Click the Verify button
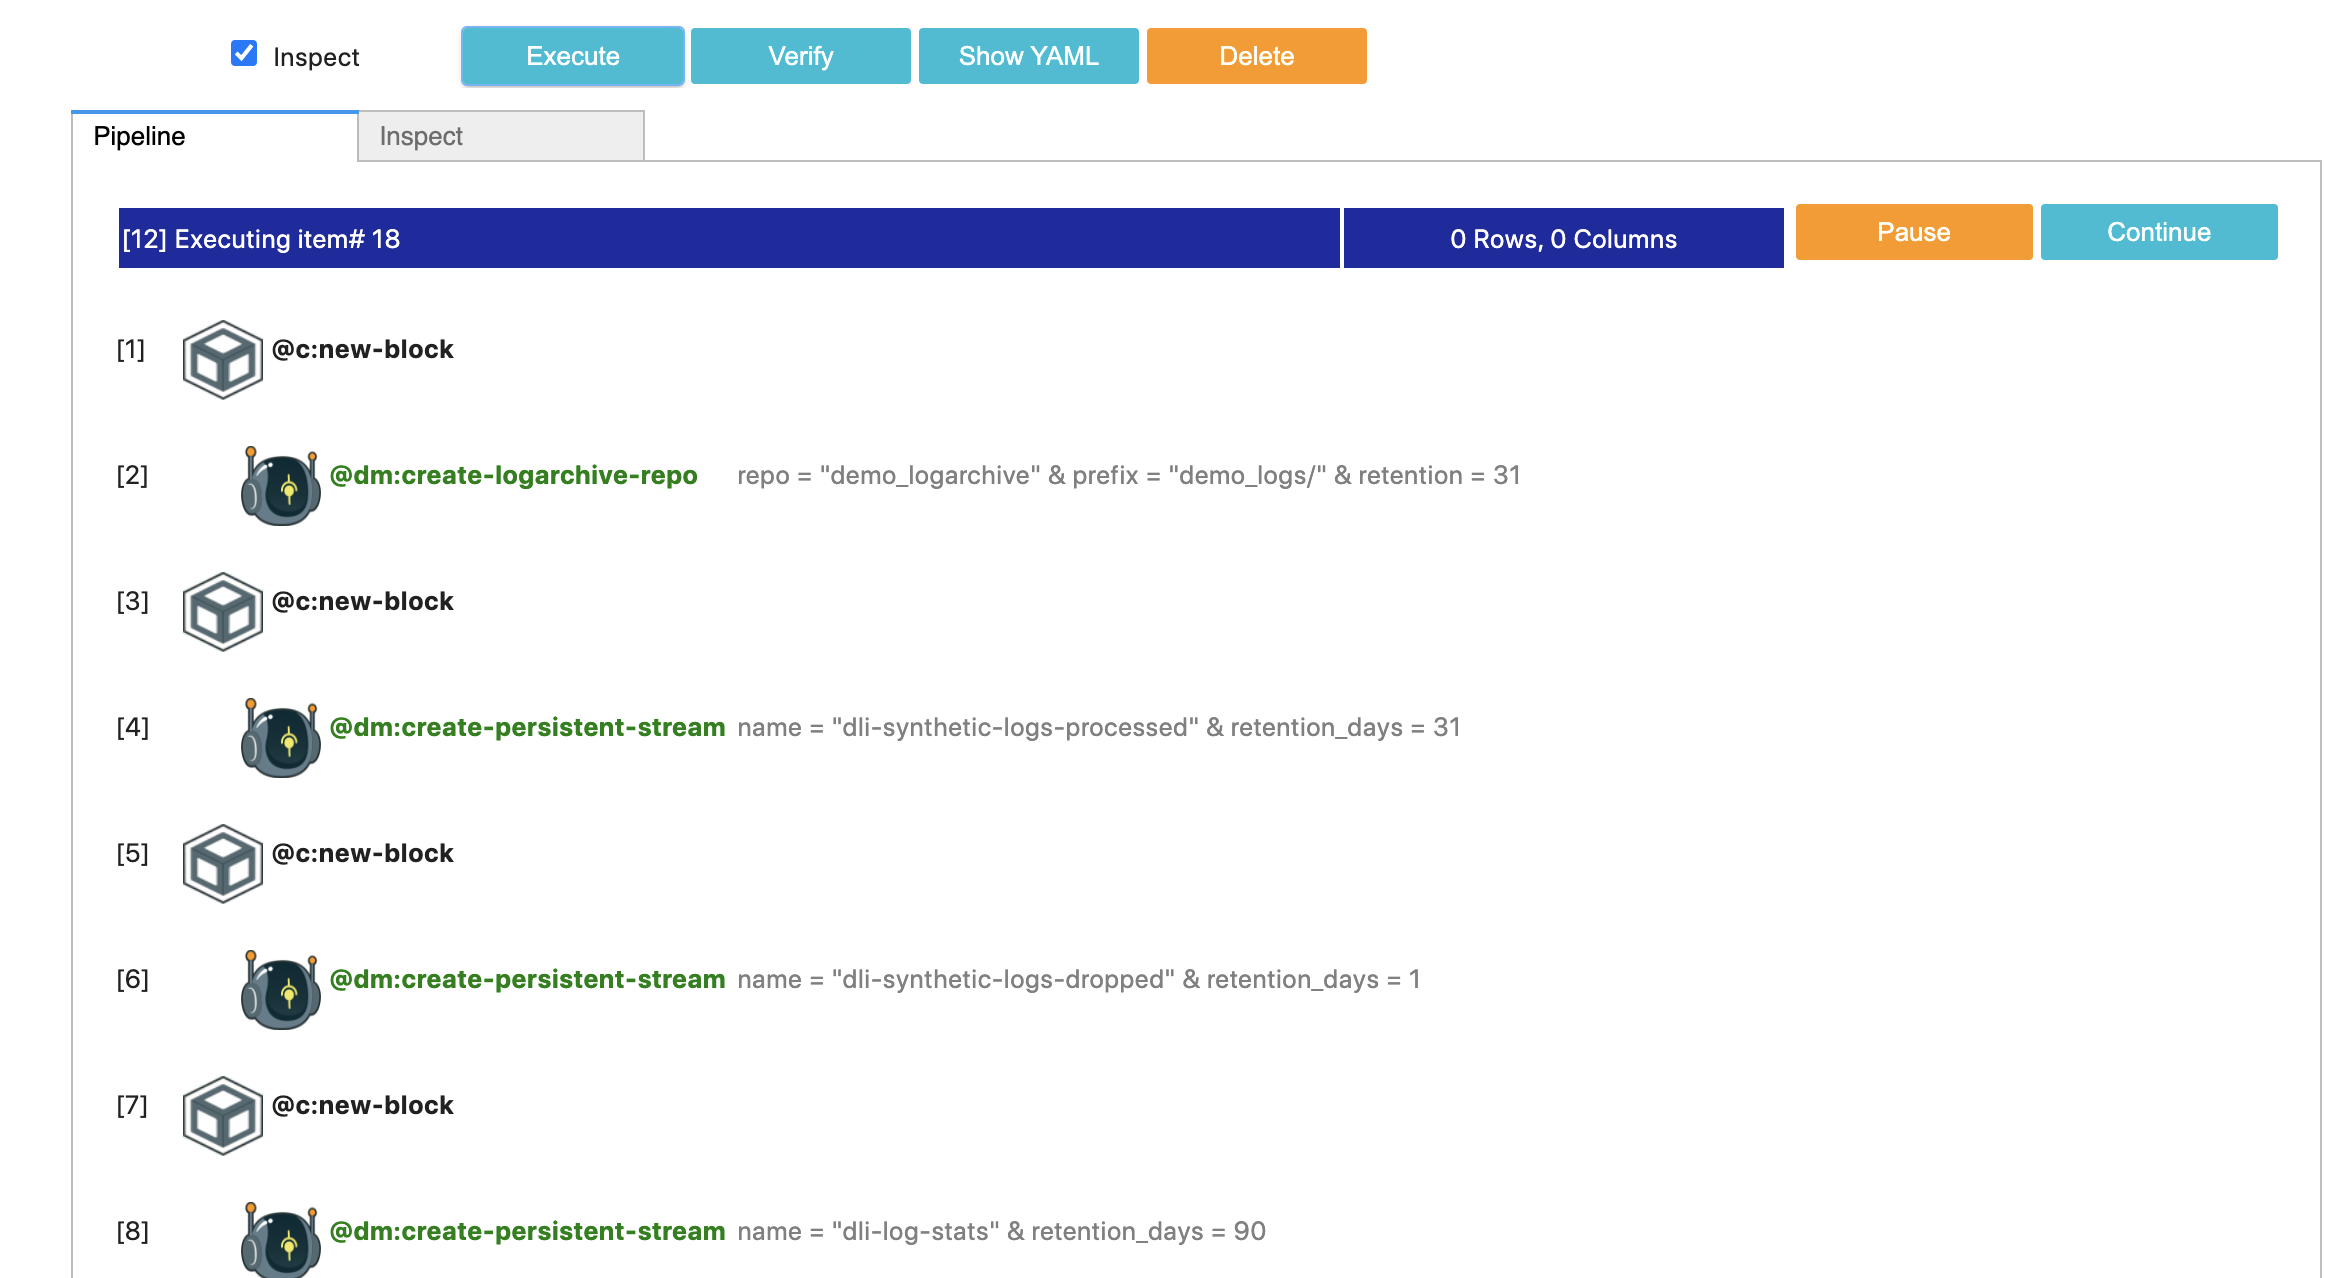 coord(800,56)
